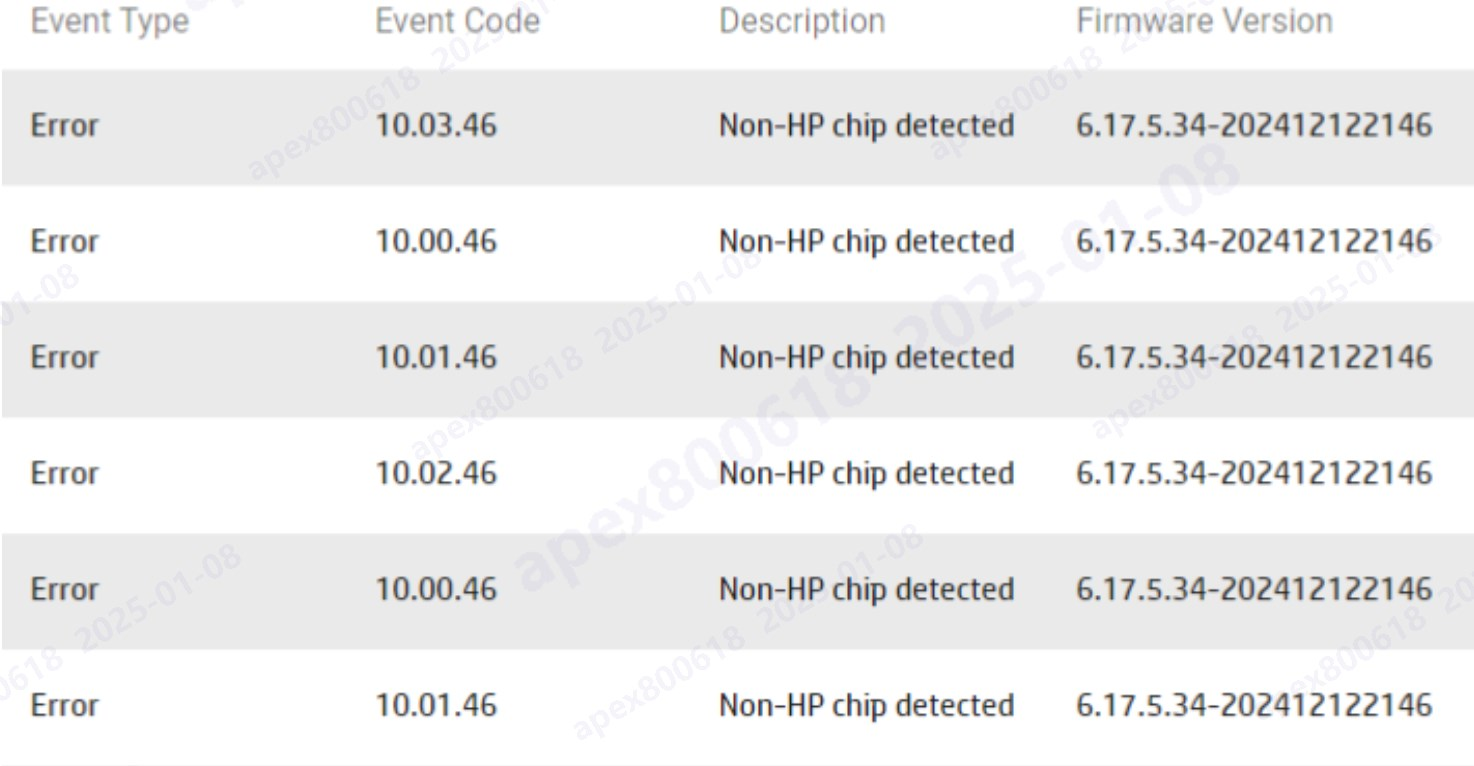The height and width of the screenshot is (766, 1474).
Task: Sort by the Event Code column header
Action: point(457,21)
